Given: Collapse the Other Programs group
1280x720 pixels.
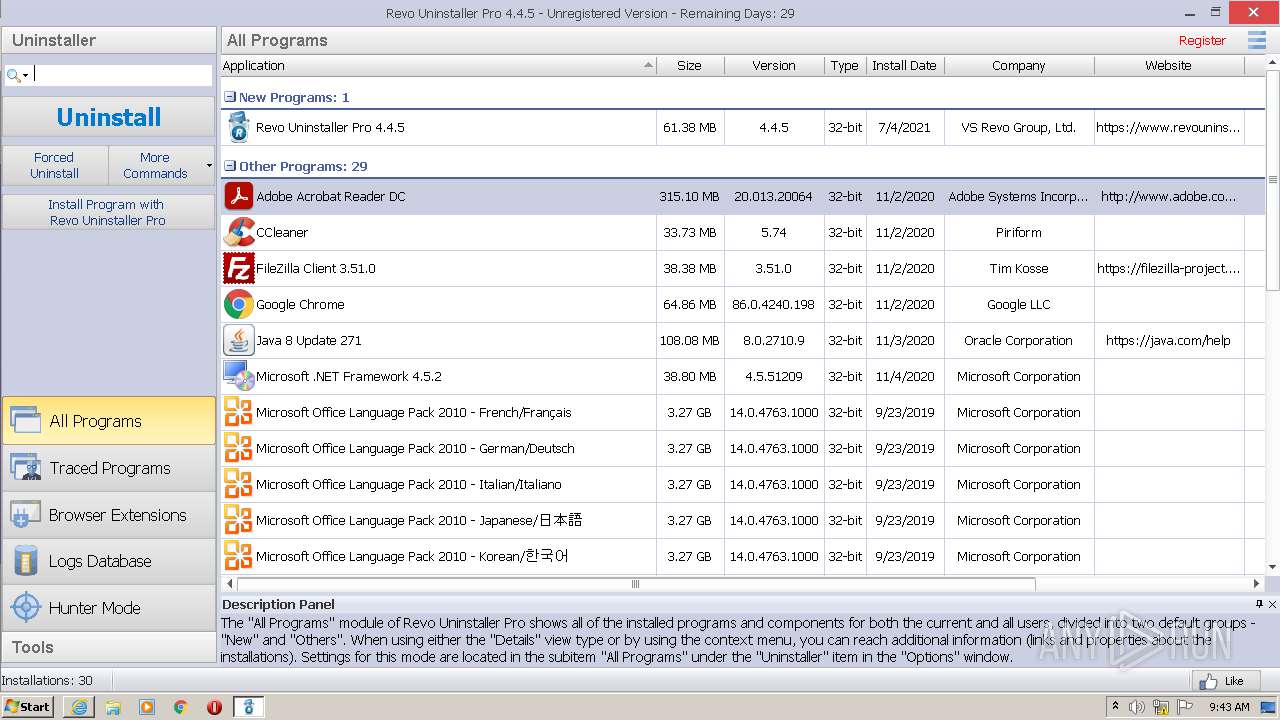Looking at the screenshot, I should click(x=230, y=166).
